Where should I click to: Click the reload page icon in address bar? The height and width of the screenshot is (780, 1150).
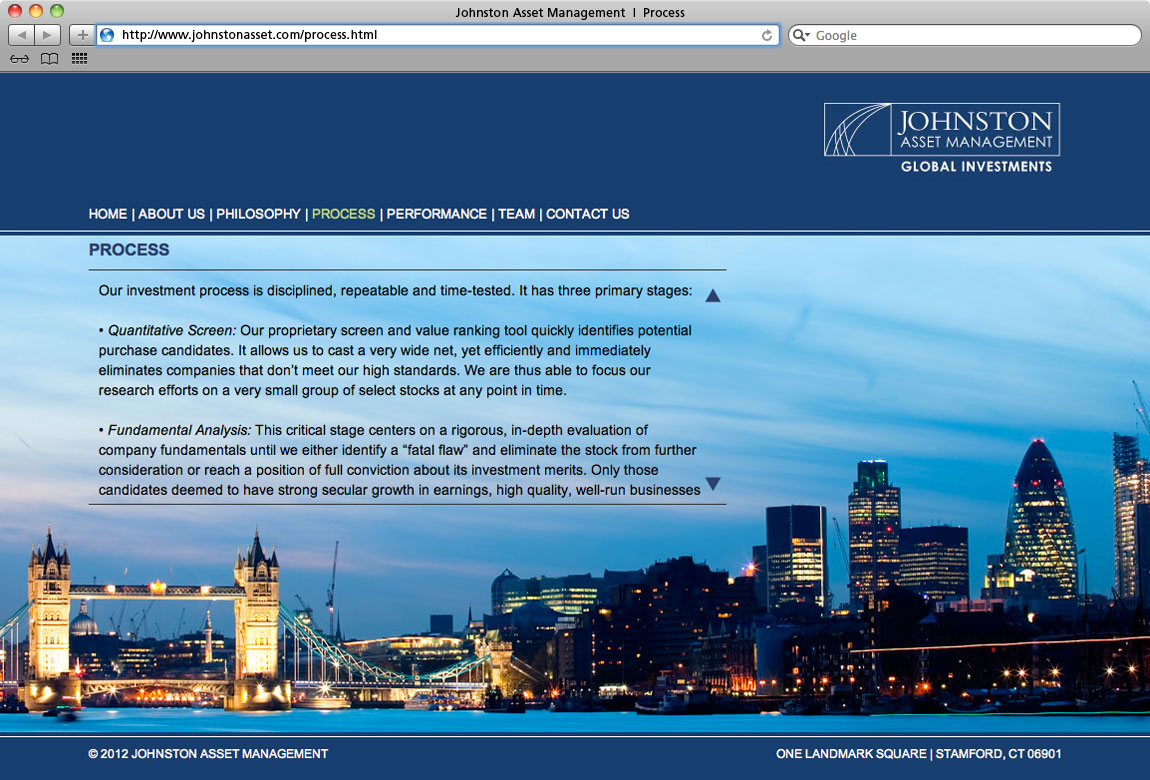tap(767, 35)
